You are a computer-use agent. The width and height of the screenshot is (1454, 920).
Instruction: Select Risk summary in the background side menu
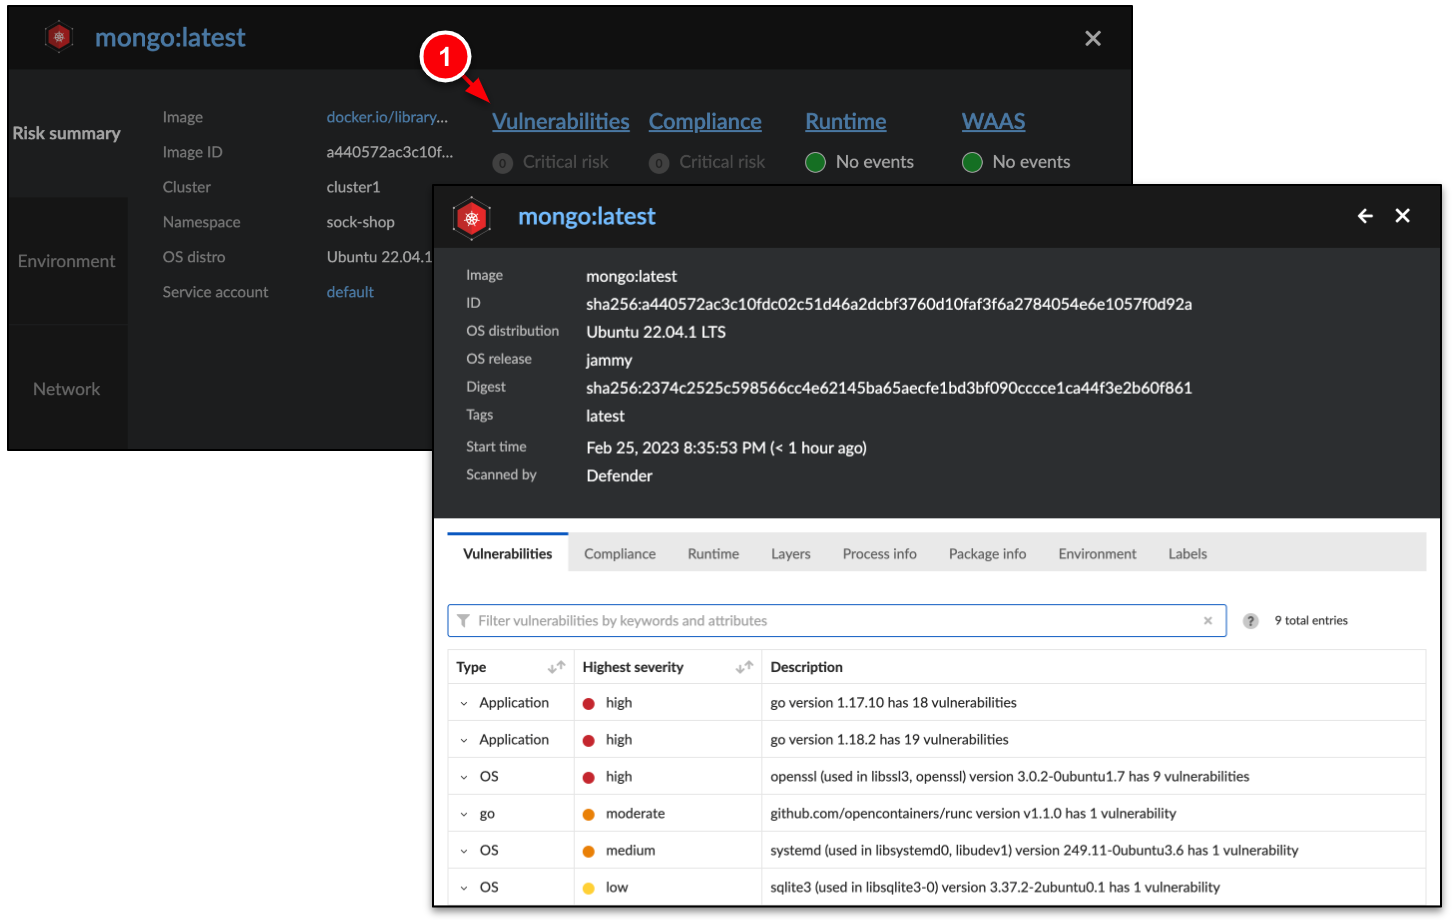click(67, 133)
